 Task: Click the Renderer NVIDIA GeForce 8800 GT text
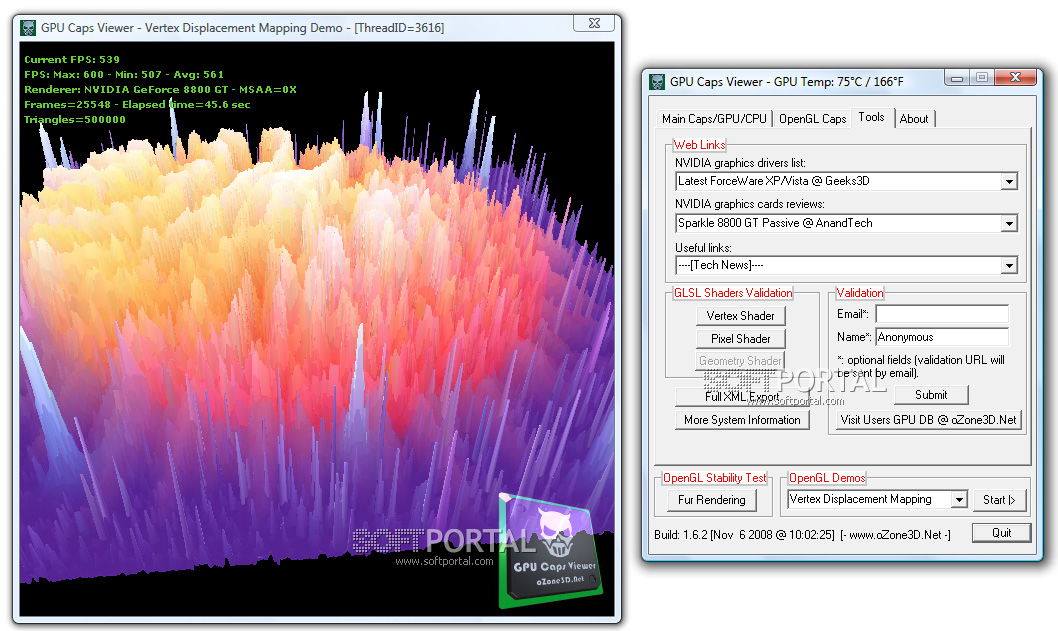pos(160,89)
